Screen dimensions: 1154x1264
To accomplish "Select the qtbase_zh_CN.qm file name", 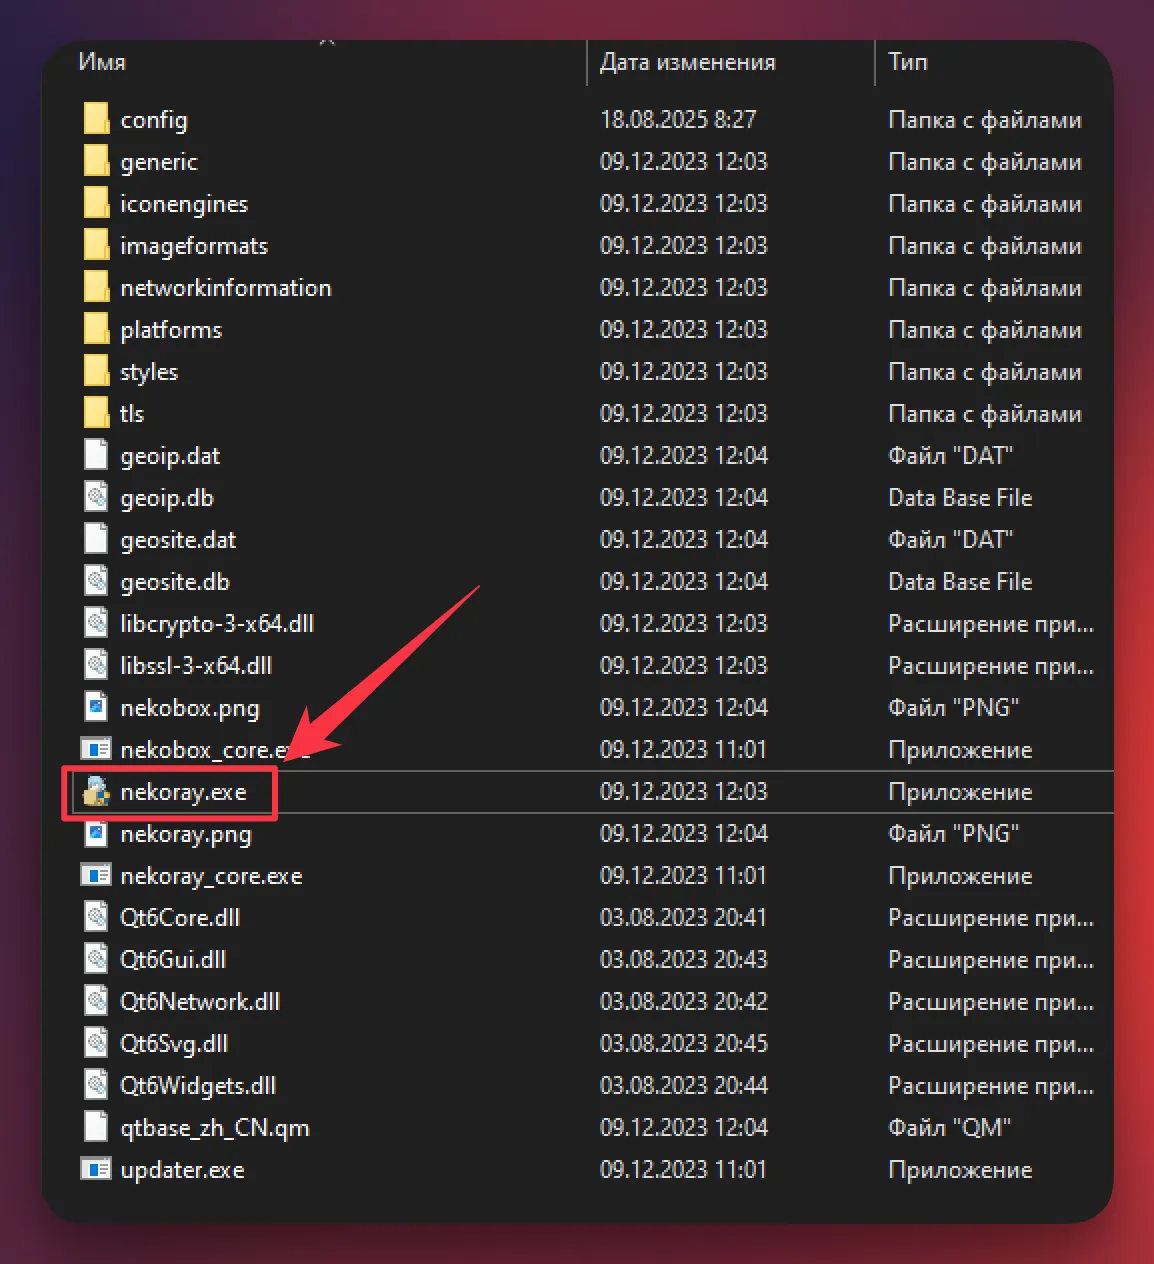I will pos(215,1128).
